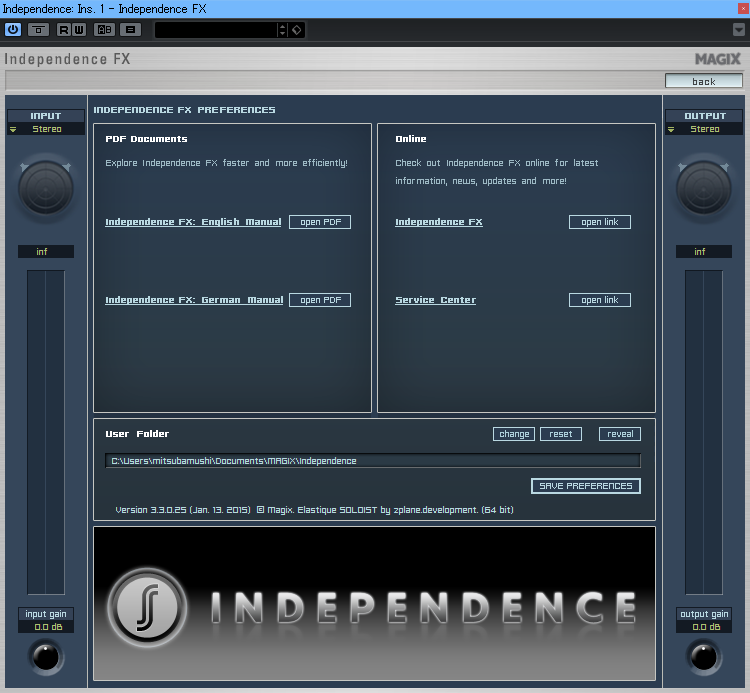Click the large output dial knob
This screenshot has width=750, height=693.
coord(704,189)
